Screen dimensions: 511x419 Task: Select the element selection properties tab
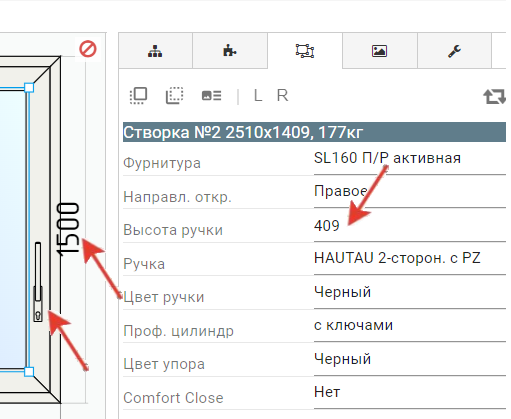point(305,51)
